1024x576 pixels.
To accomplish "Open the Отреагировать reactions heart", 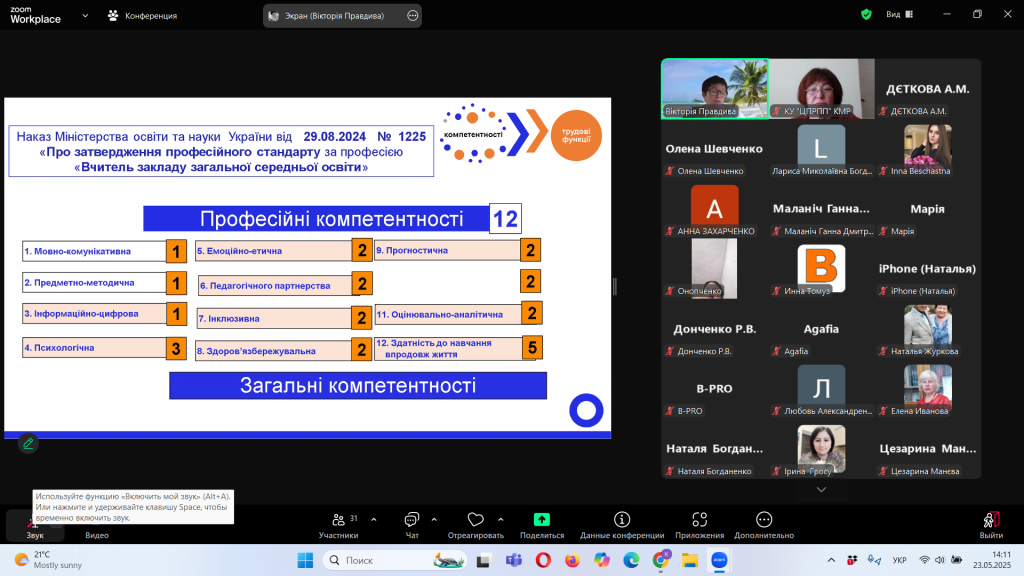I will 475,526.
